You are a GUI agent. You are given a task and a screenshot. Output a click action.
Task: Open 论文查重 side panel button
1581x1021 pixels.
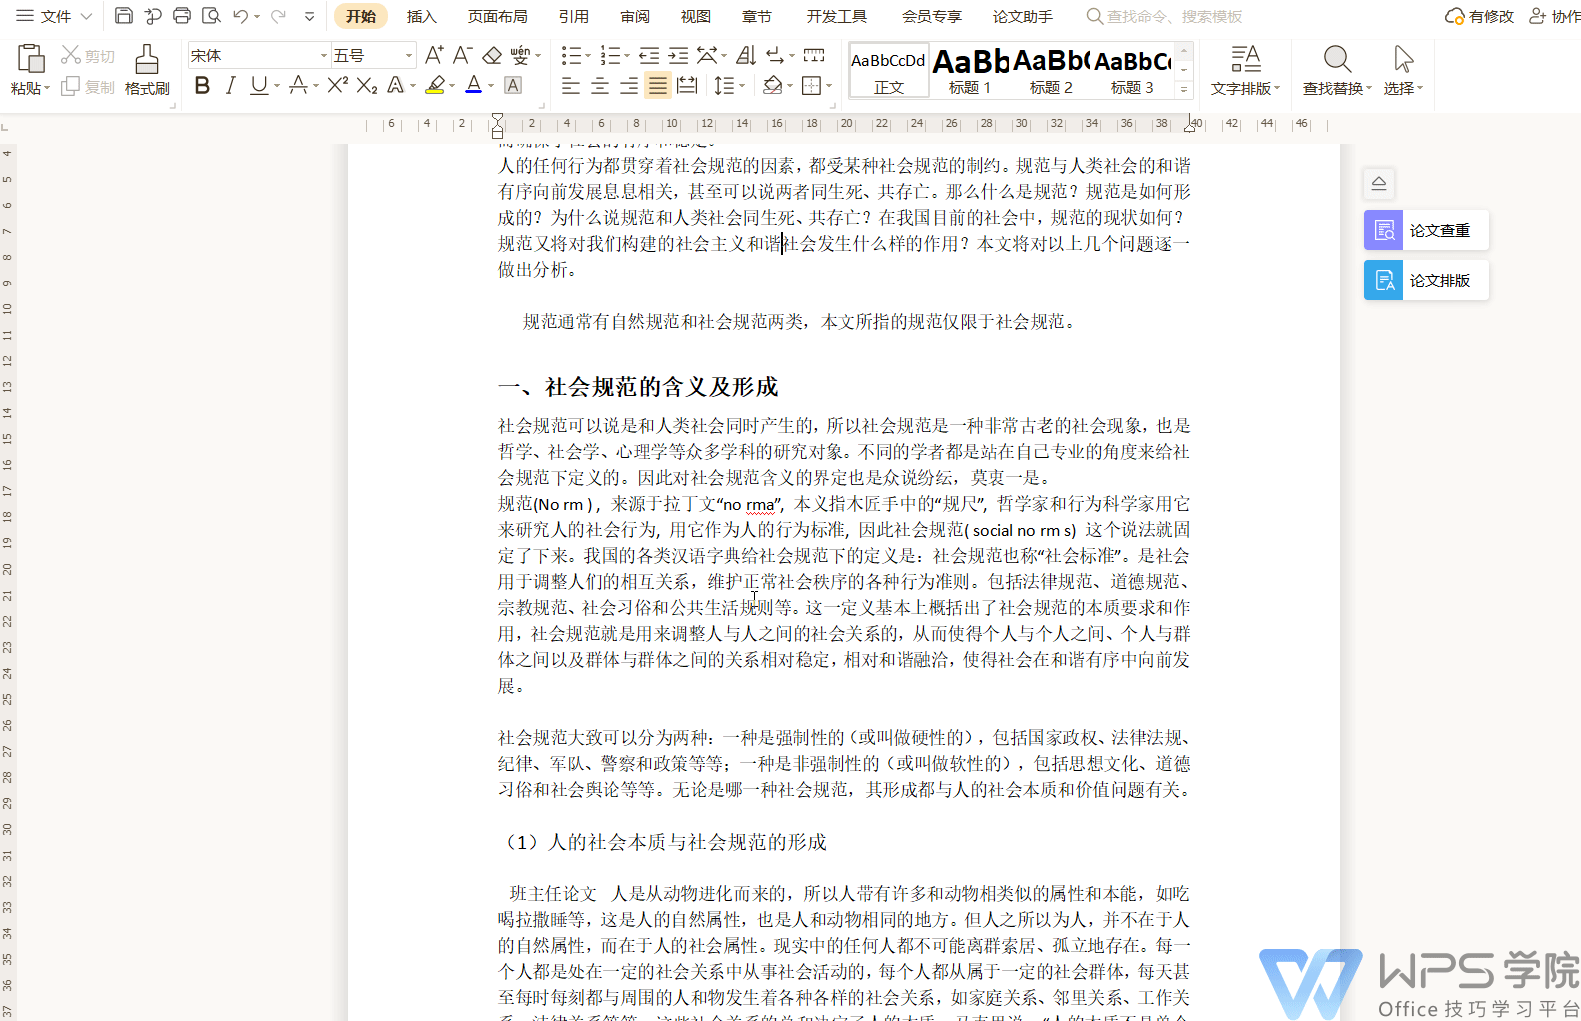[1426, 230]
